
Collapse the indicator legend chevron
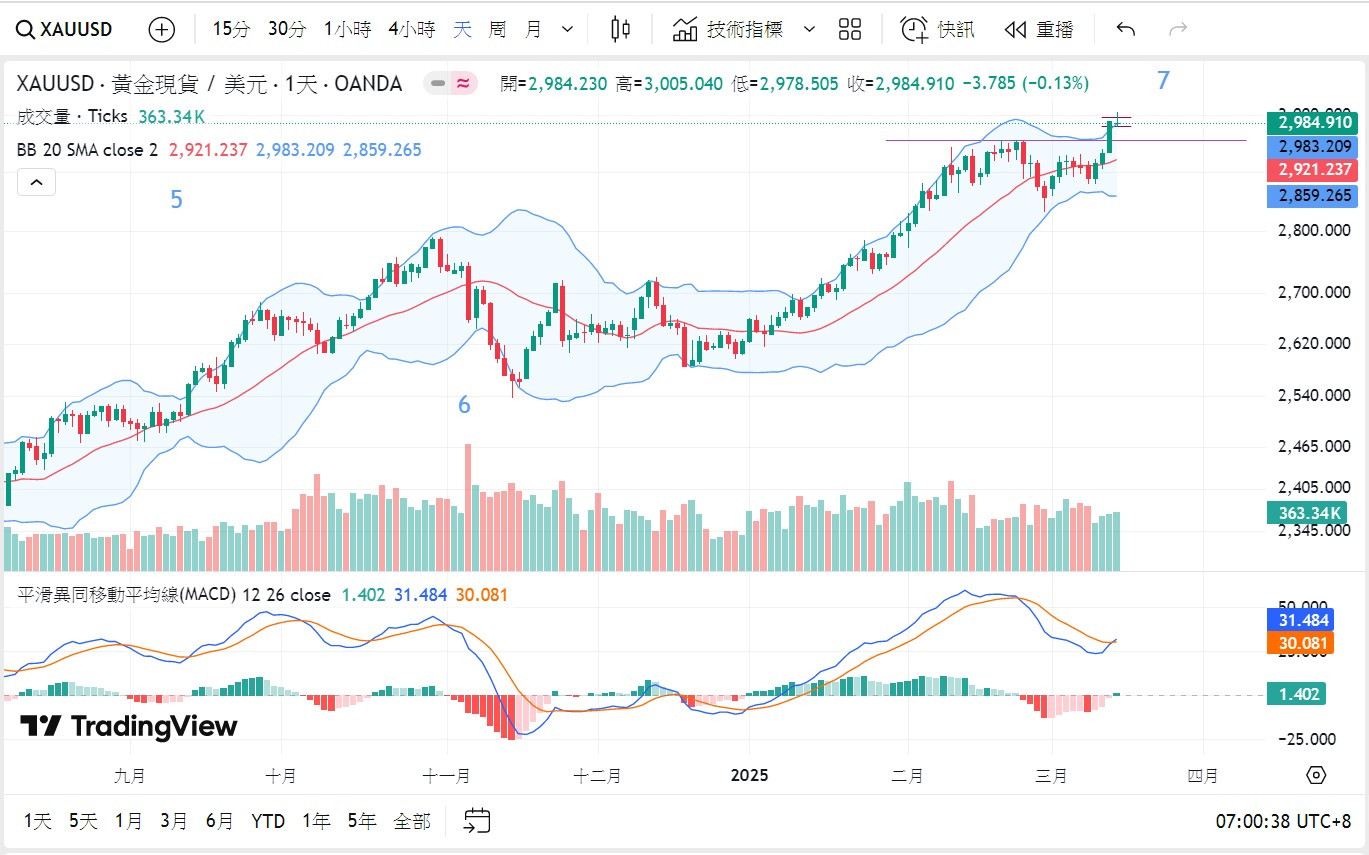coord(36,182)
